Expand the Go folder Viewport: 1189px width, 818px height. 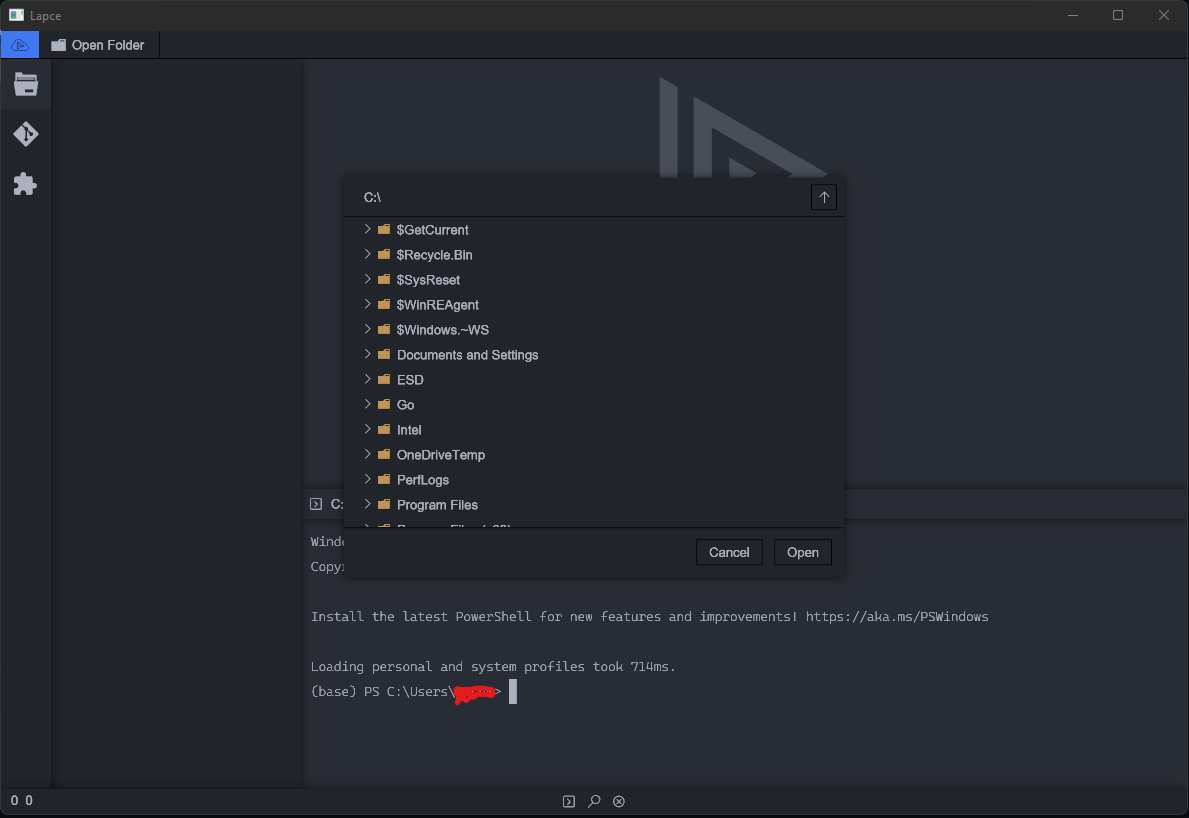click(x=368, y=404)
